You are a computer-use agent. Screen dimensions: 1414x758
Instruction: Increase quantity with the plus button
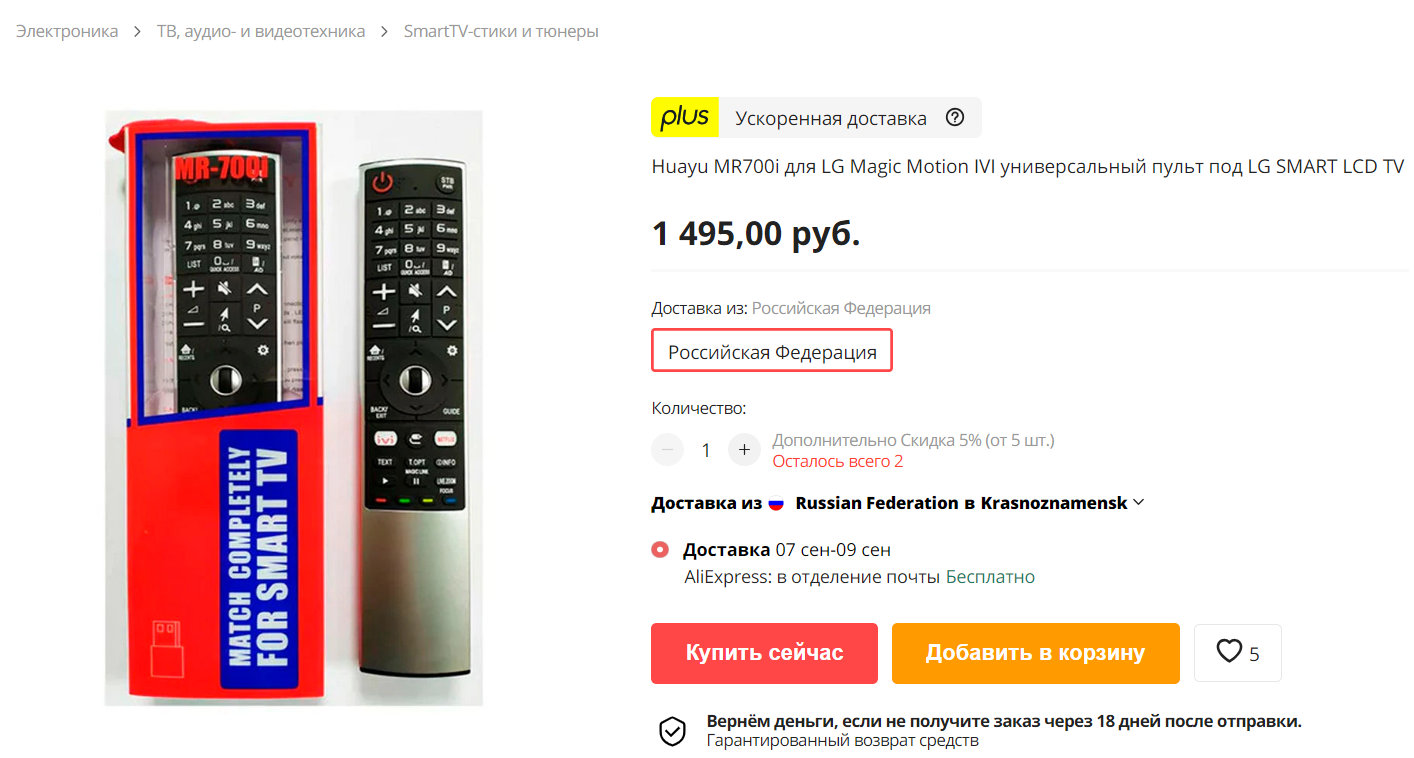[x=744, y=450]
